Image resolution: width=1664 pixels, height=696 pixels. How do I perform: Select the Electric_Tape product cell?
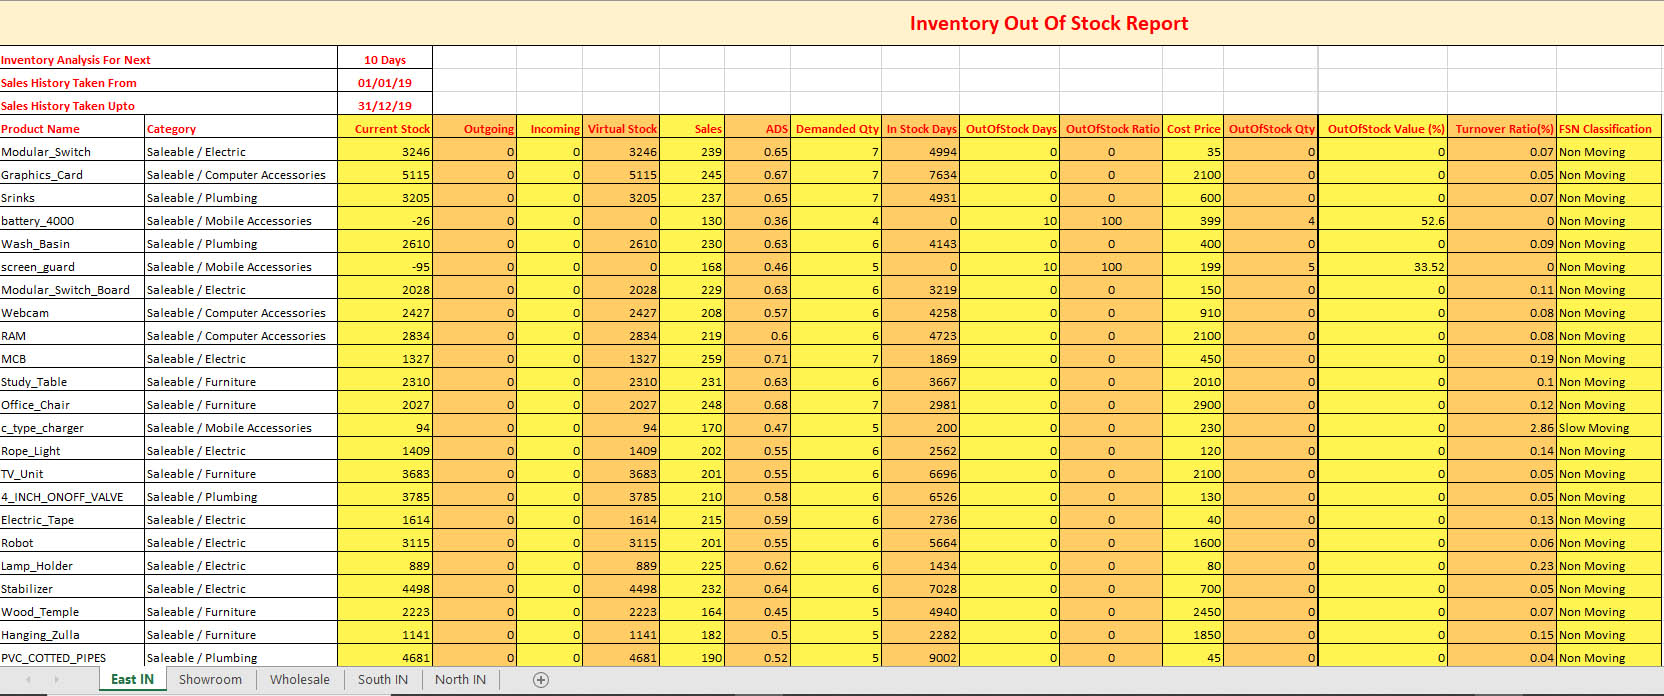72,518
